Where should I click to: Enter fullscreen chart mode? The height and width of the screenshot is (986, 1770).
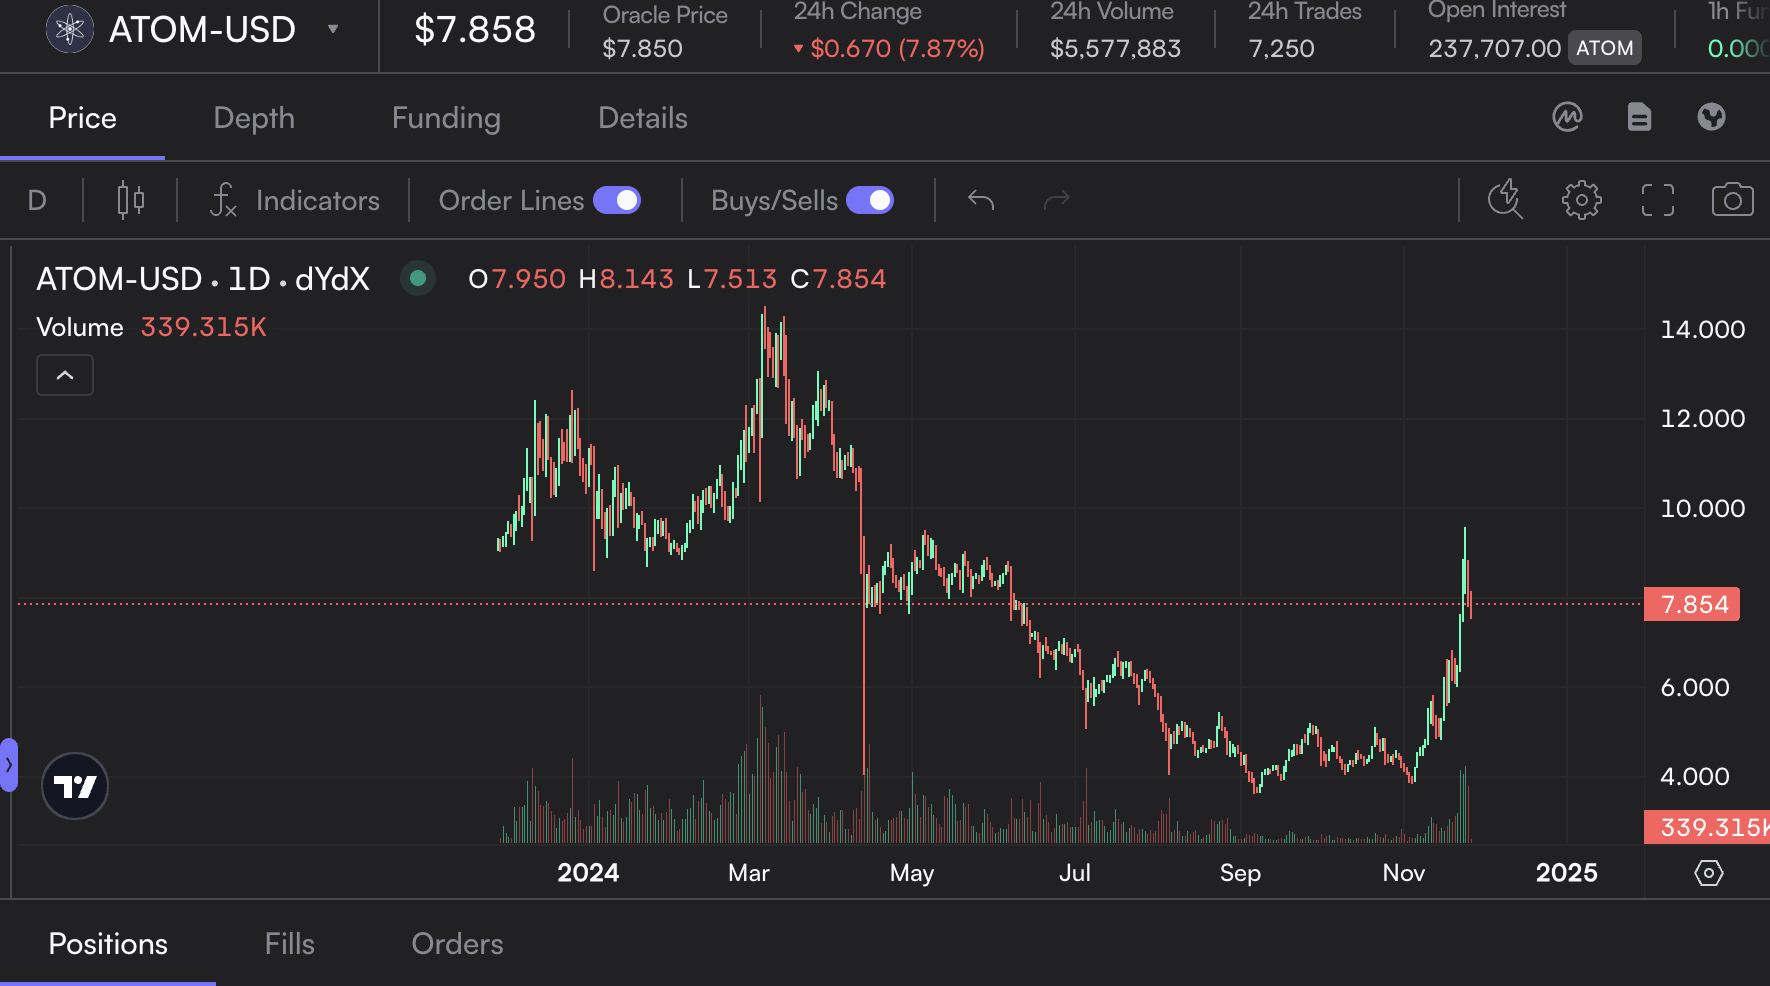pyautogui.click(x=1657, y=200)
